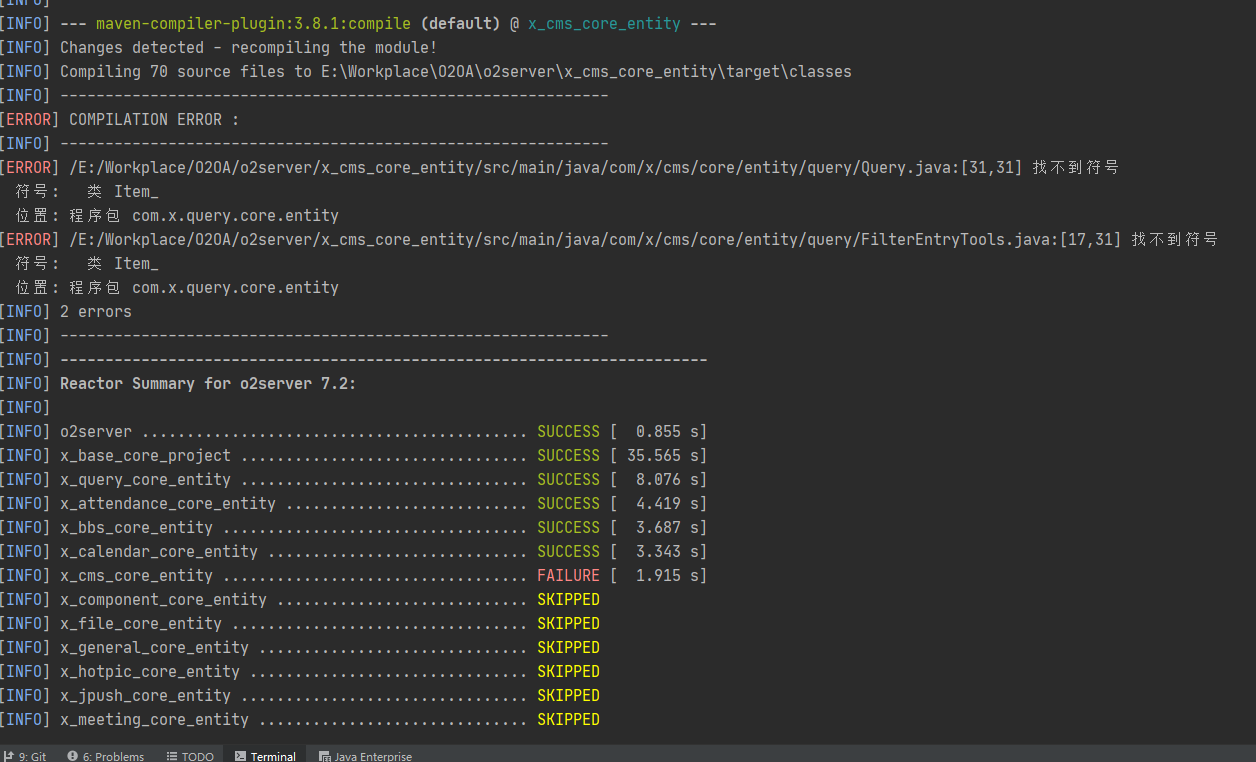Viewport: 1256px width, 762px height.
Task: Click the Git branch icon in bottom bar
Action: click(x=8, y=757)
